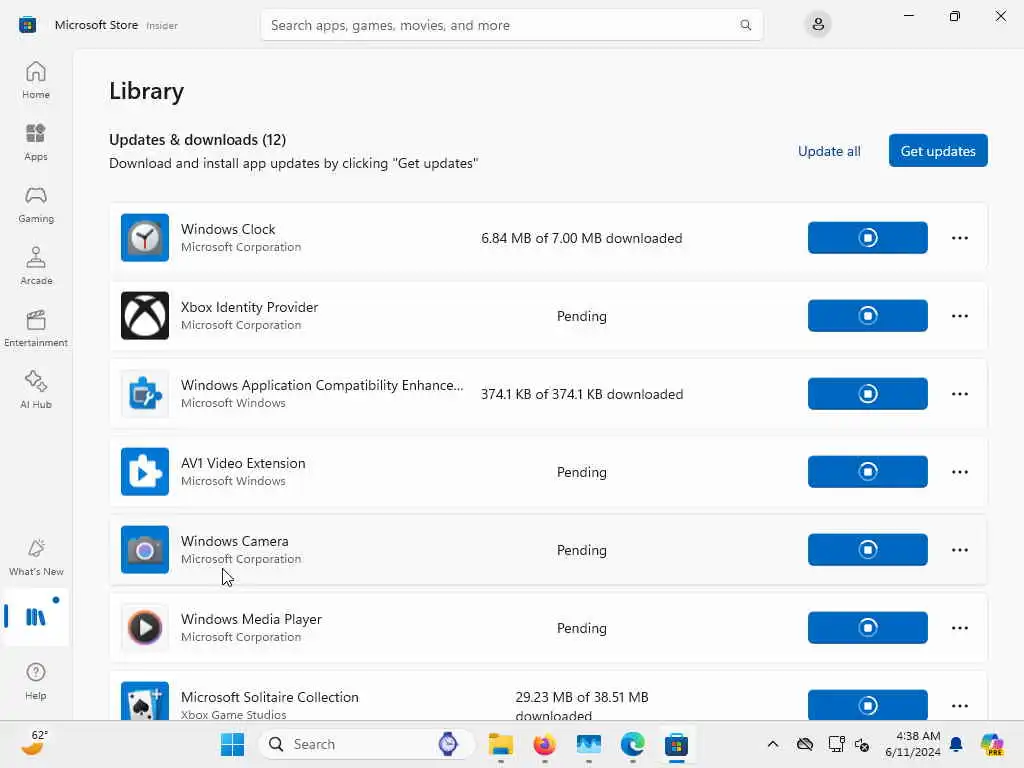The image size is (1024, 768).
Task: Click the Get updates button
Action: [938, 151]
